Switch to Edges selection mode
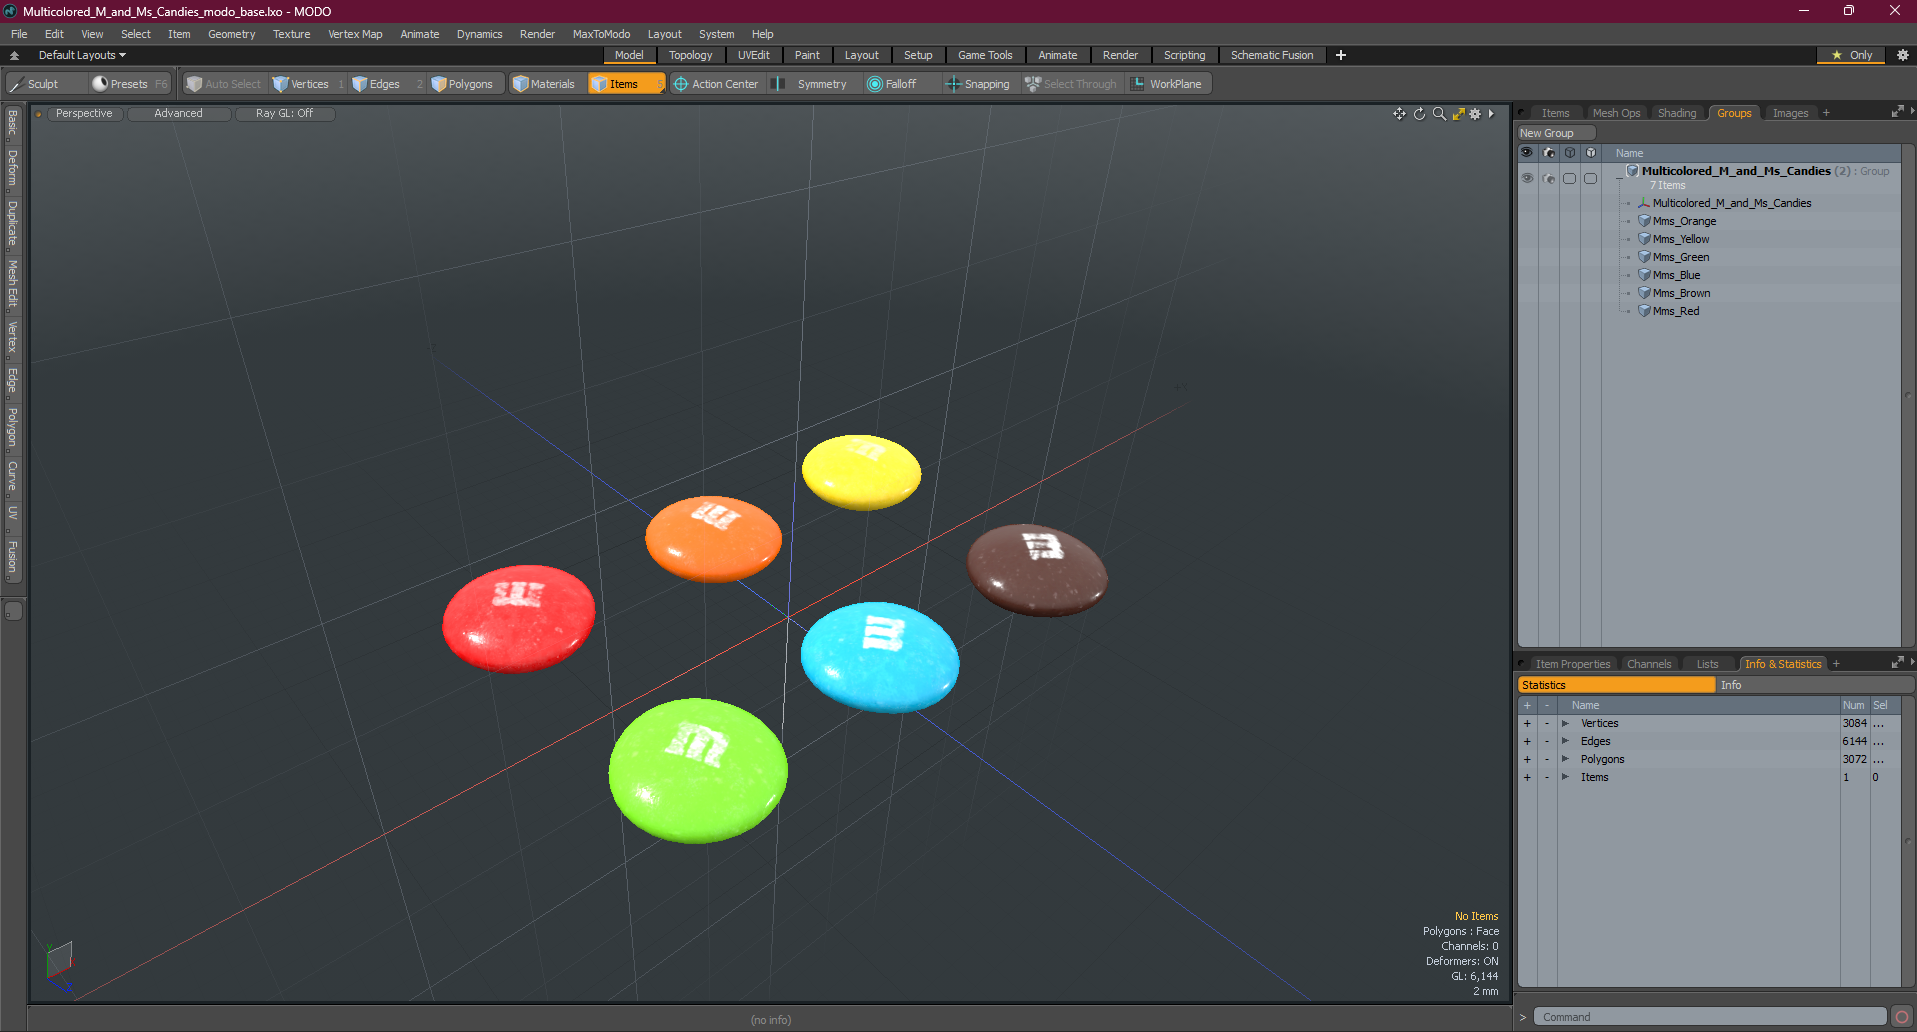The width and height of the screenshot is (1917, 1032). click(386, 84)
